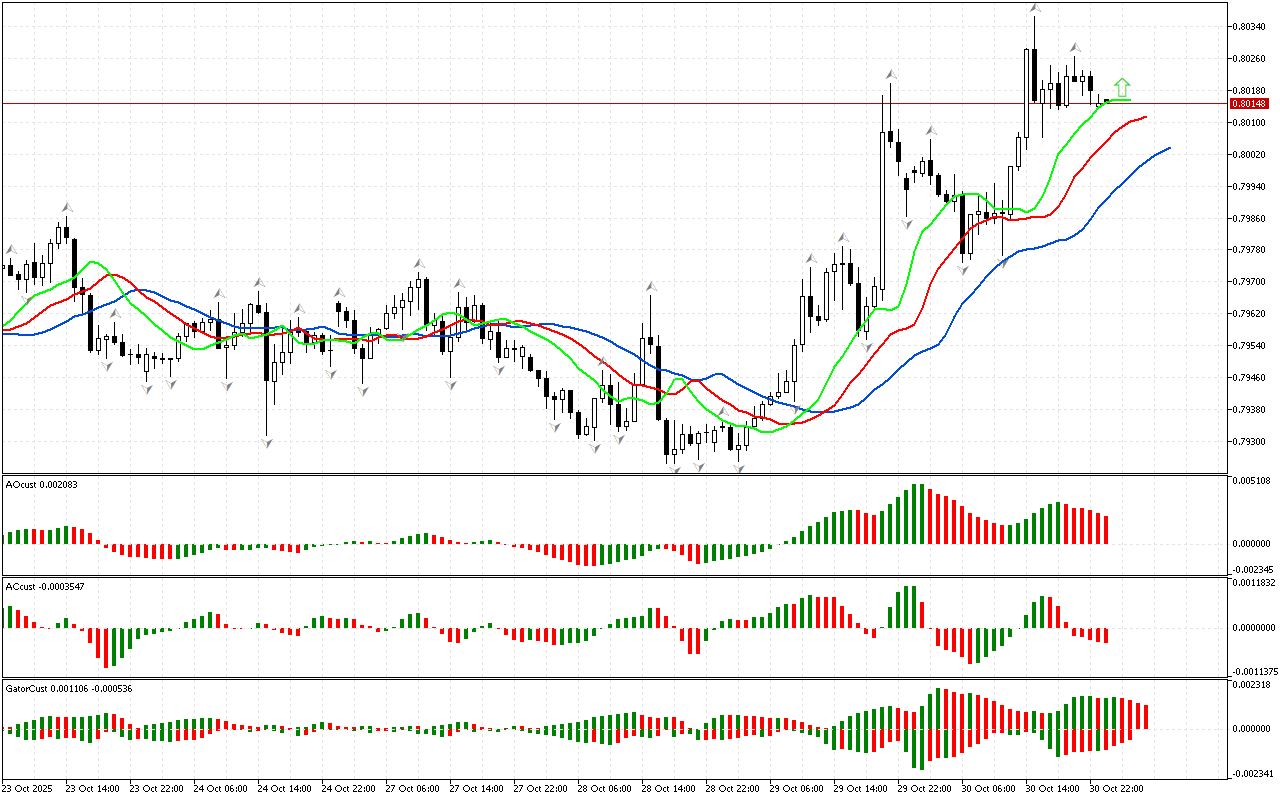Select the up fractal above the 29 Oct 22:00 spike candle
Viewport: 1280px width, 800px height.
(888, 75)
